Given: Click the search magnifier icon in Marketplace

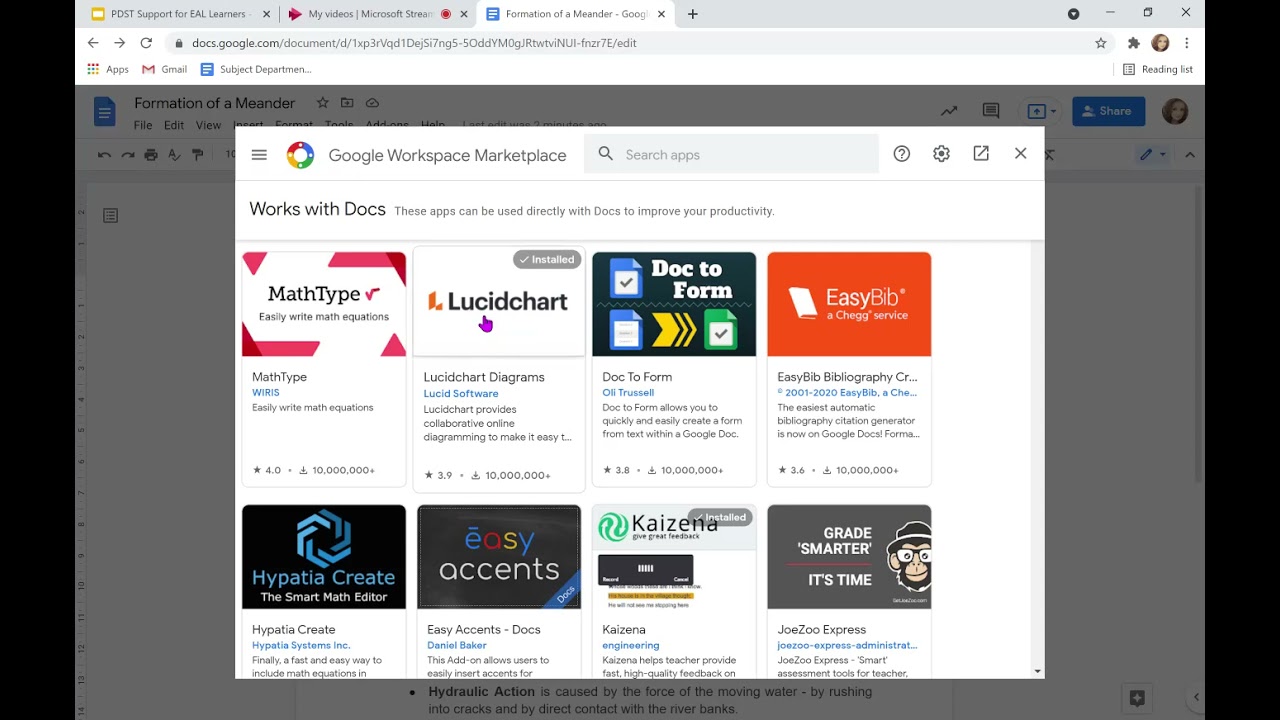Looking at the screenshot, I should (x=605, y=154).
